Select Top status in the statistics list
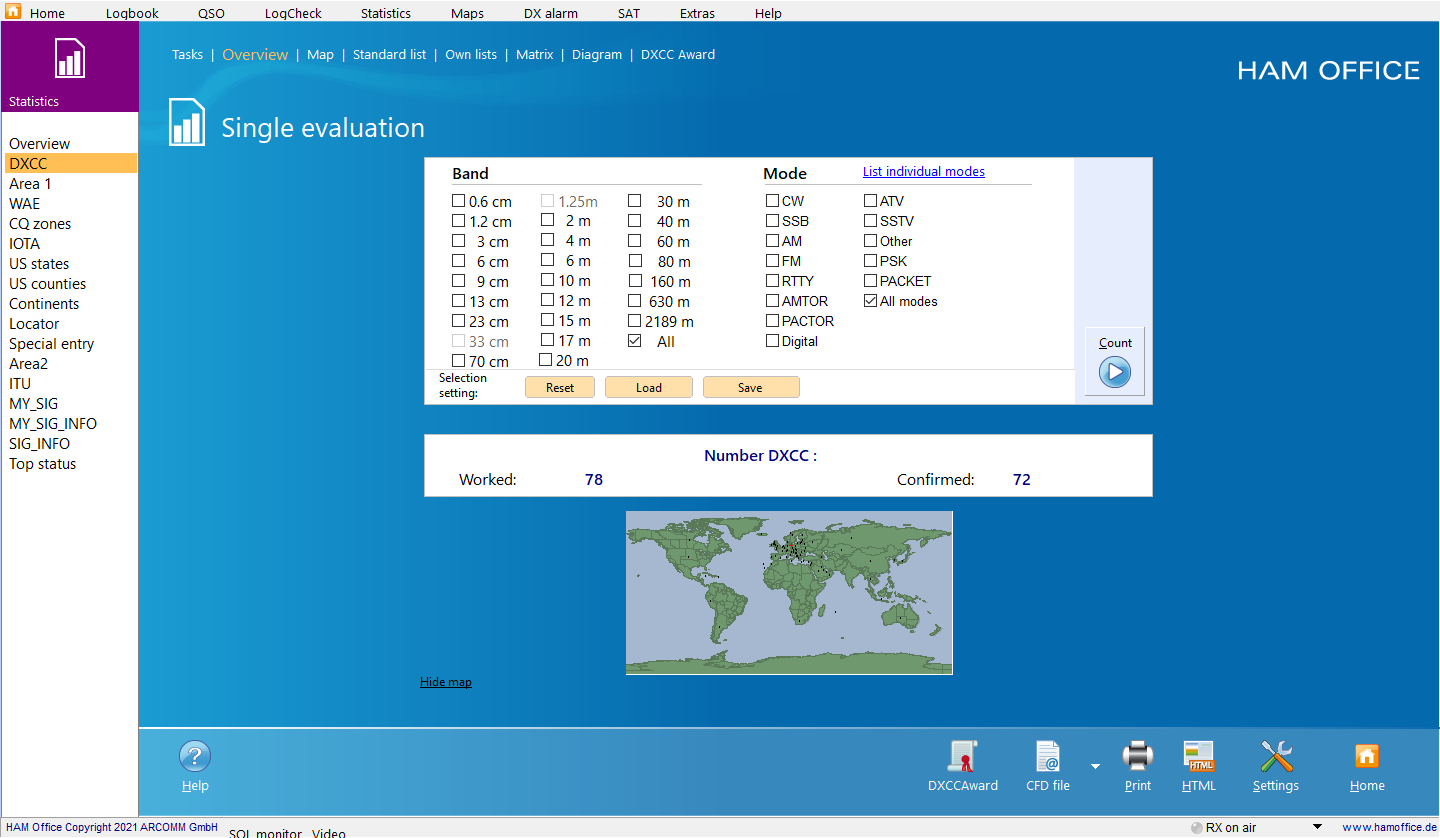This screenshot has height=838, width=1440. (x=43, y=464)
